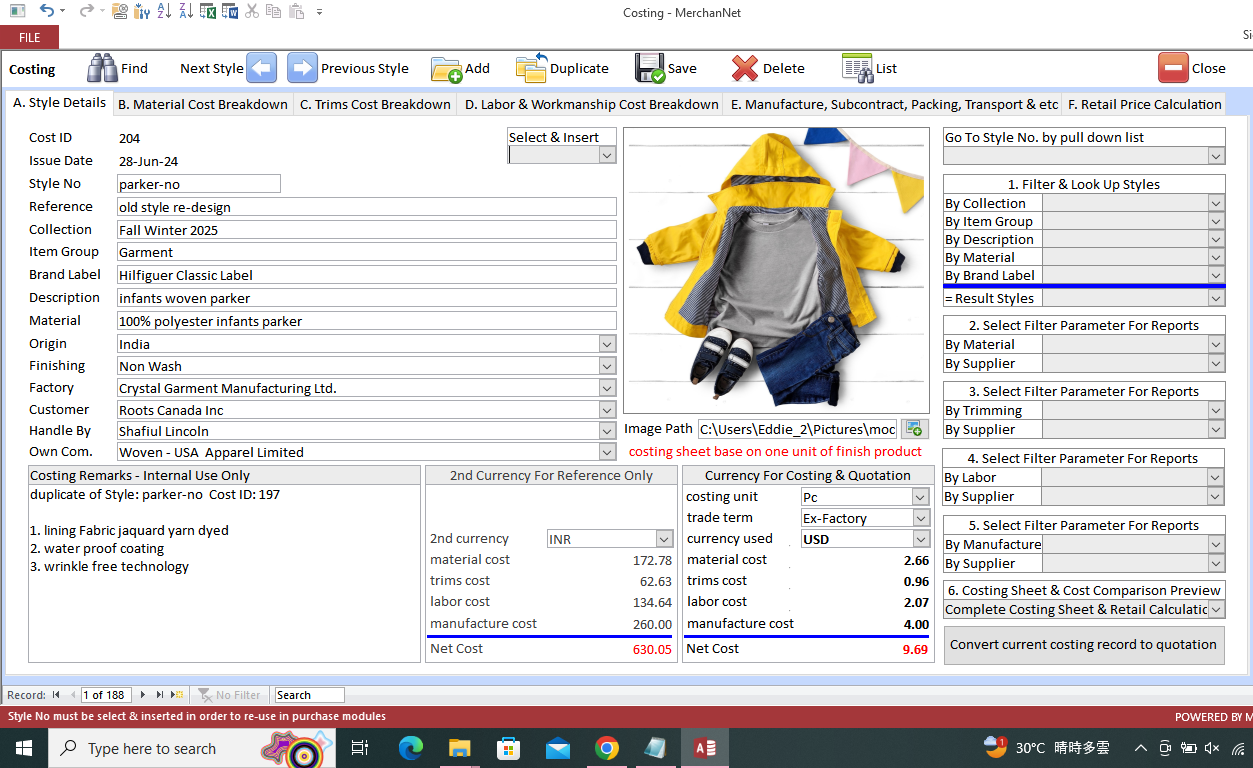The image size is (1253, 768).
Task: Open Go To Style No pull down list
Action: pos(1215,157)
